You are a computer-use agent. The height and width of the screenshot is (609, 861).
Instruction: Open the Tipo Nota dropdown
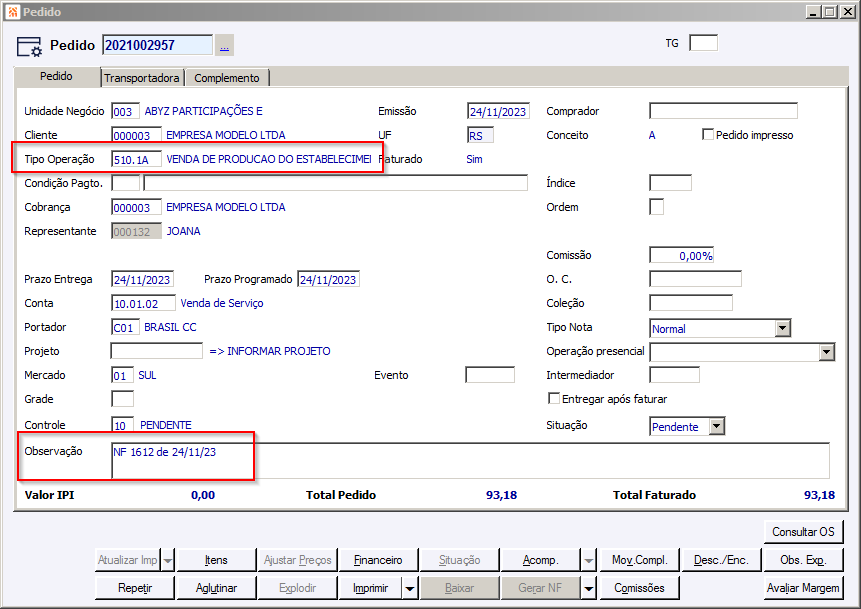(x=782, y=328)
